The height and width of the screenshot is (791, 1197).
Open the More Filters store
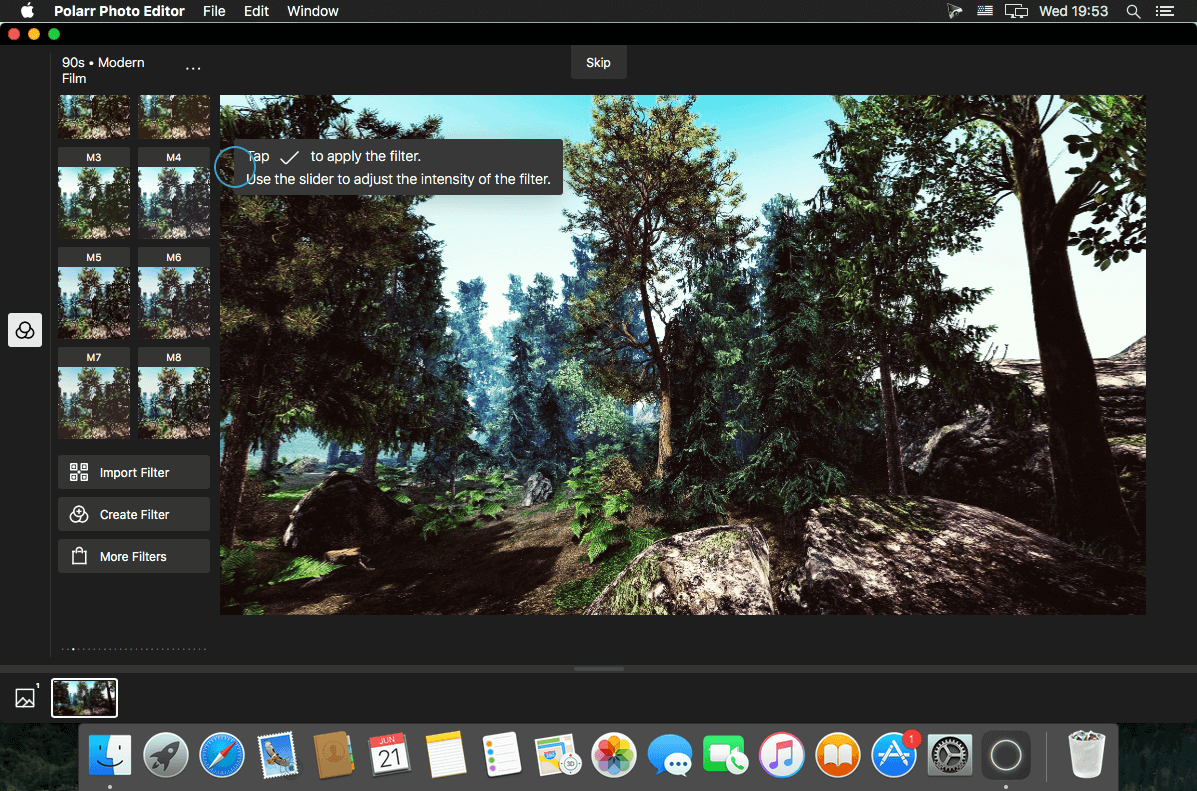pyautogui.click(x=134, y=557)
